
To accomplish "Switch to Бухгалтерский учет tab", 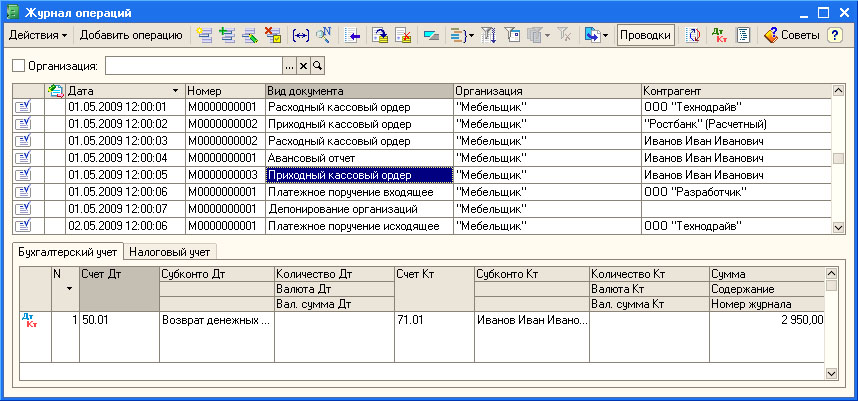I will (x=68, y=252).
